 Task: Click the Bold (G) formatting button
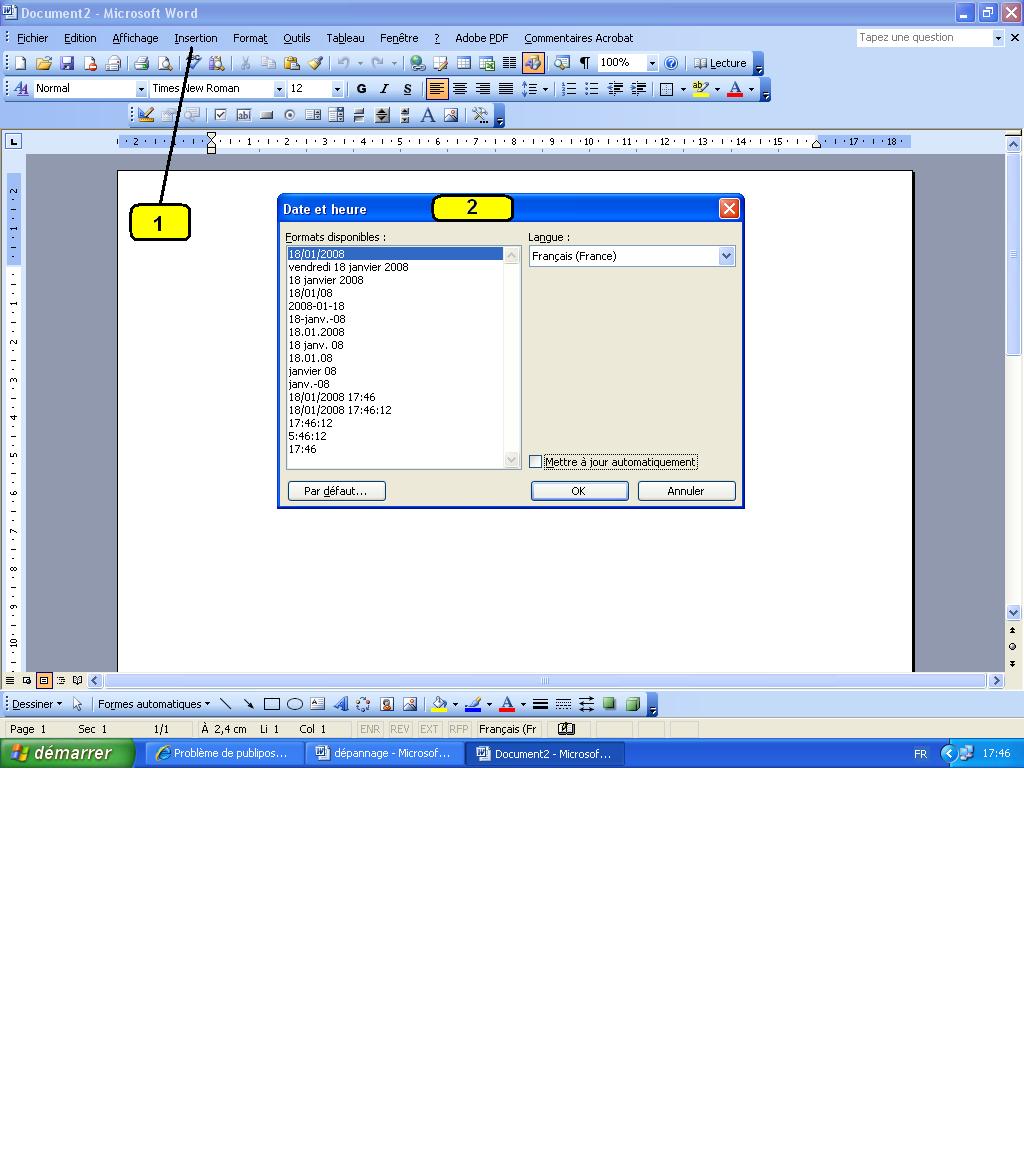pyautogui.click(x=361, y=89)
